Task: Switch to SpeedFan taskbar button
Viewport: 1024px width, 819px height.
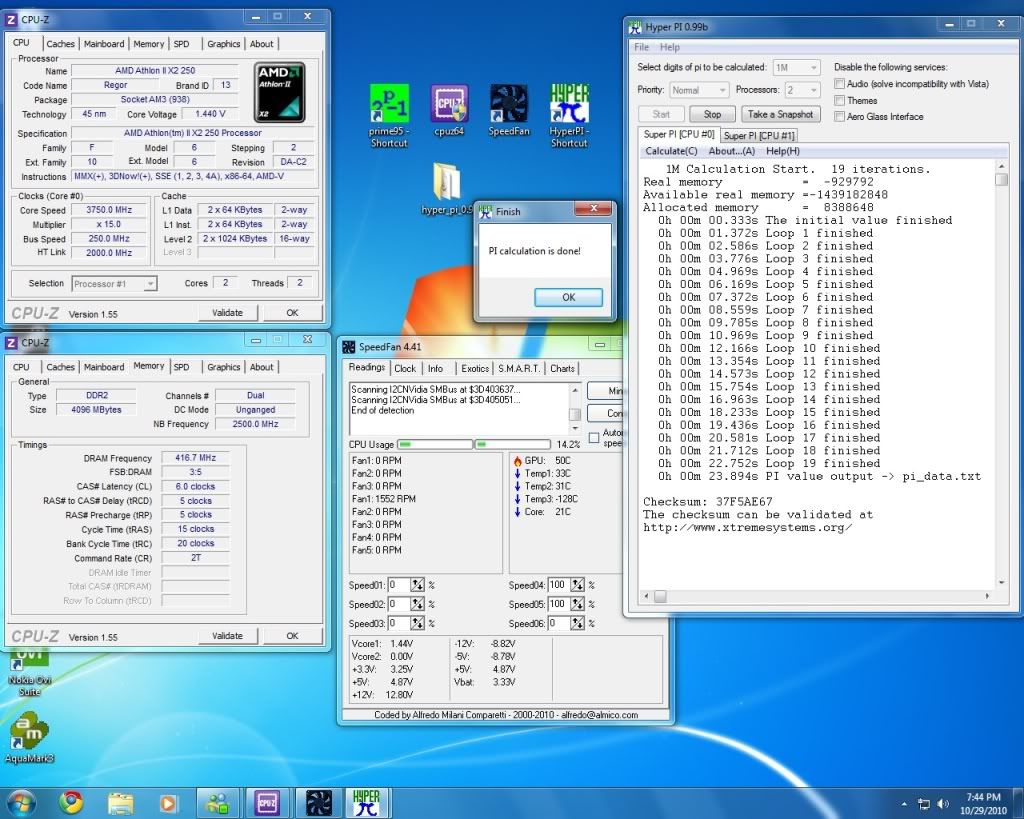Action: [x=319, y=803]
